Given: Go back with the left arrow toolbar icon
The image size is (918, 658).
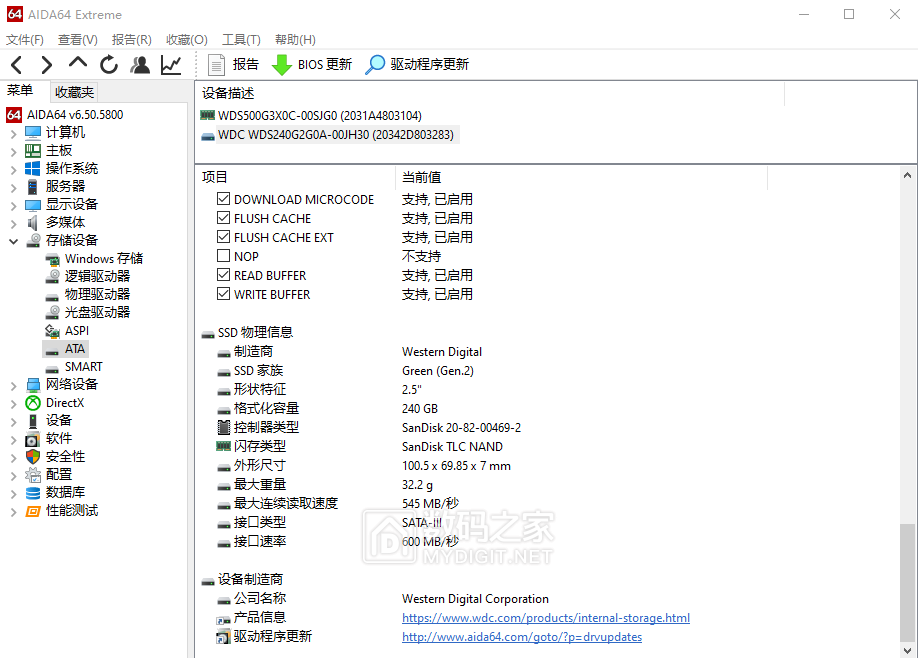Looking at the screenshot, I should click(16, 64).
